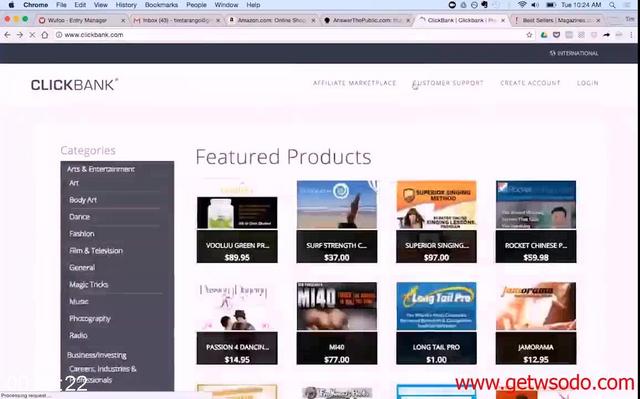Close the Amazon.com tab
Image resolution: width=640 pixels, height=399 pixels.
click(x=313, y=20)
